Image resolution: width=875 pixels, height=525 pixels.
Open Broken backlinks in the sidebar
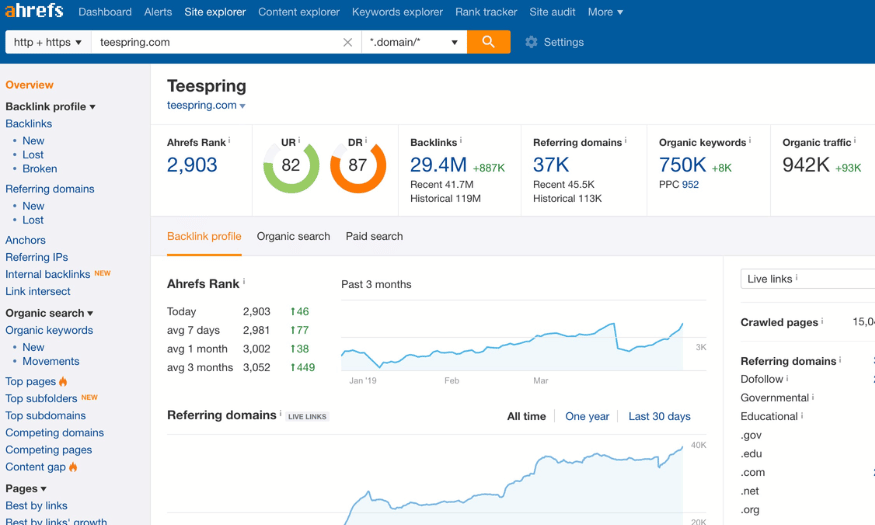click(x=40, y=168)
